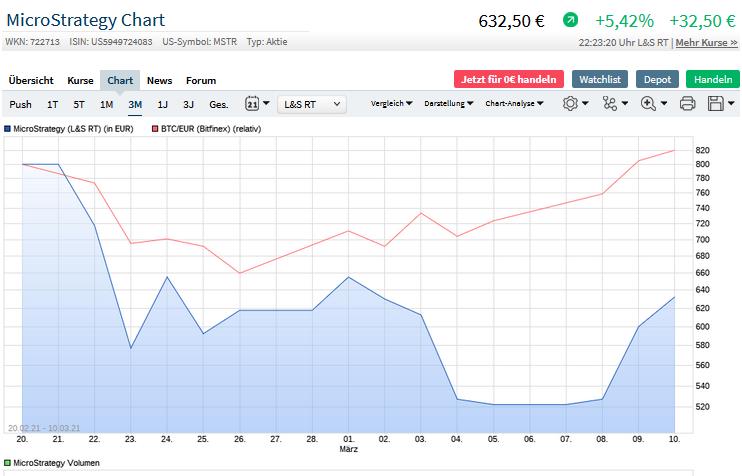This screenshot has height=476, width=742.
Task: Select the 1M time range
Action: point(106,104)
